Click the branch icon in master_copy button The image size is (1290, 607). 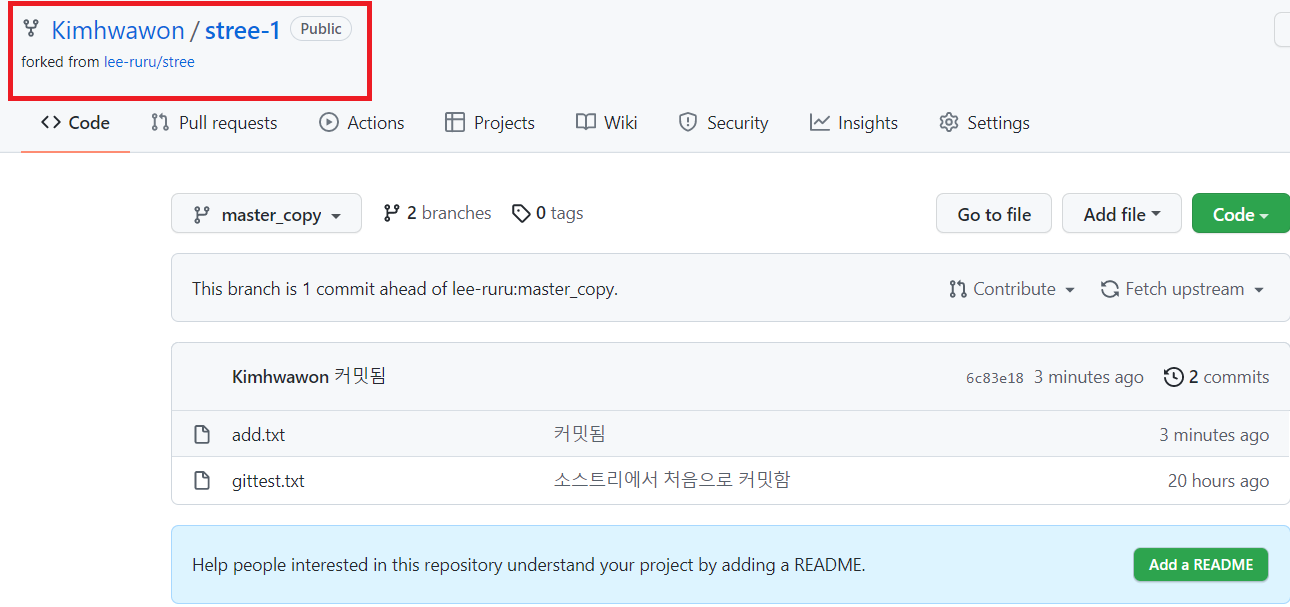tap(202, 214)
